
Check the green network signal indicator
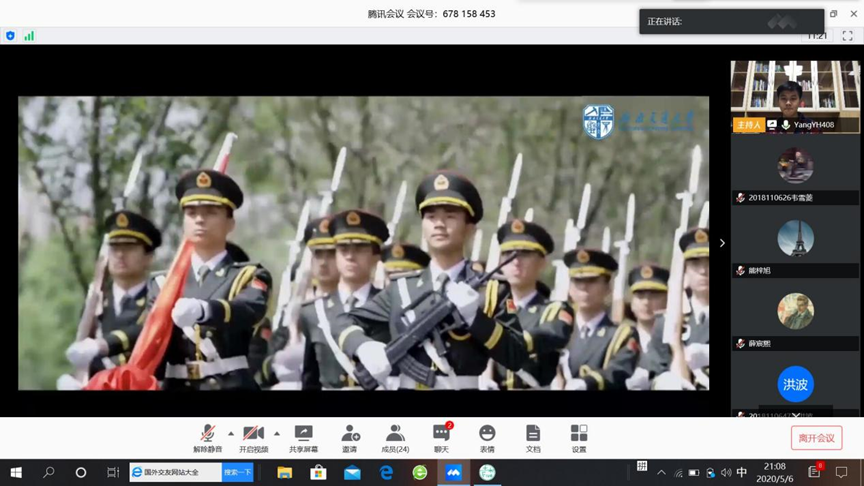tap(29, 36)
